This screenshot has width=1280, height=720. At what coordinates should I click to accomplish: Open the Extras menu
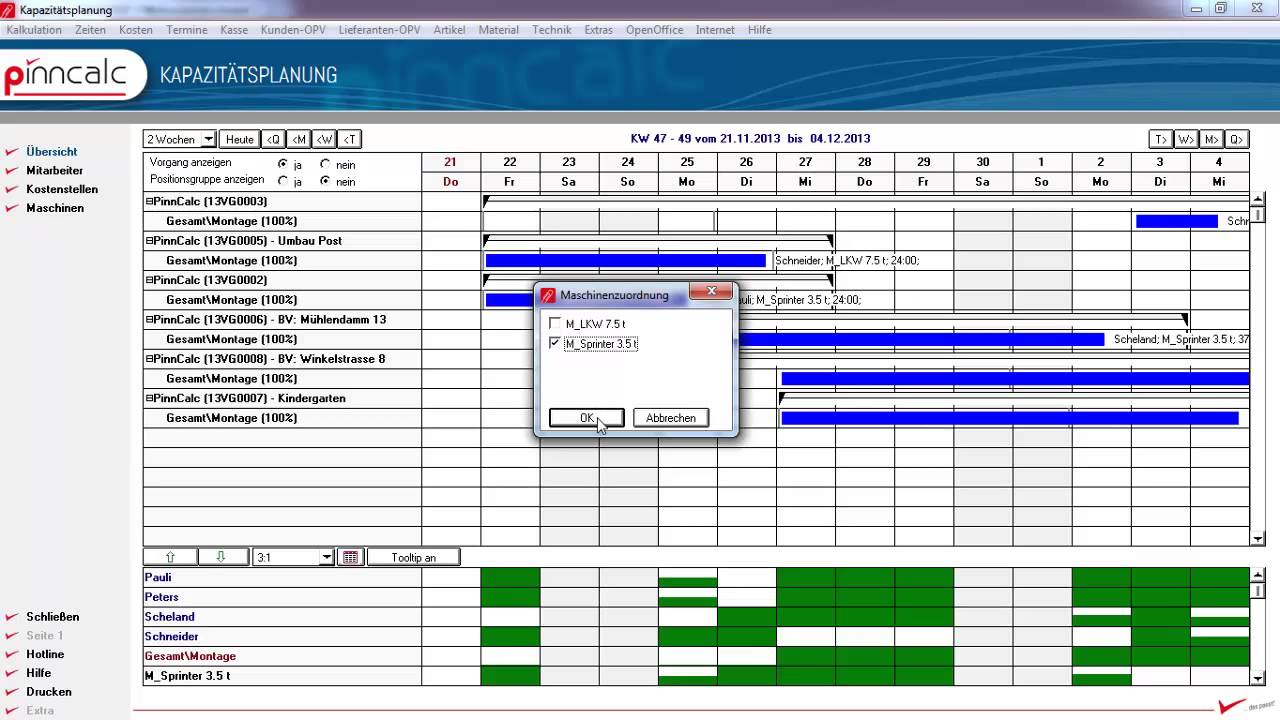[x=598, y=30]
